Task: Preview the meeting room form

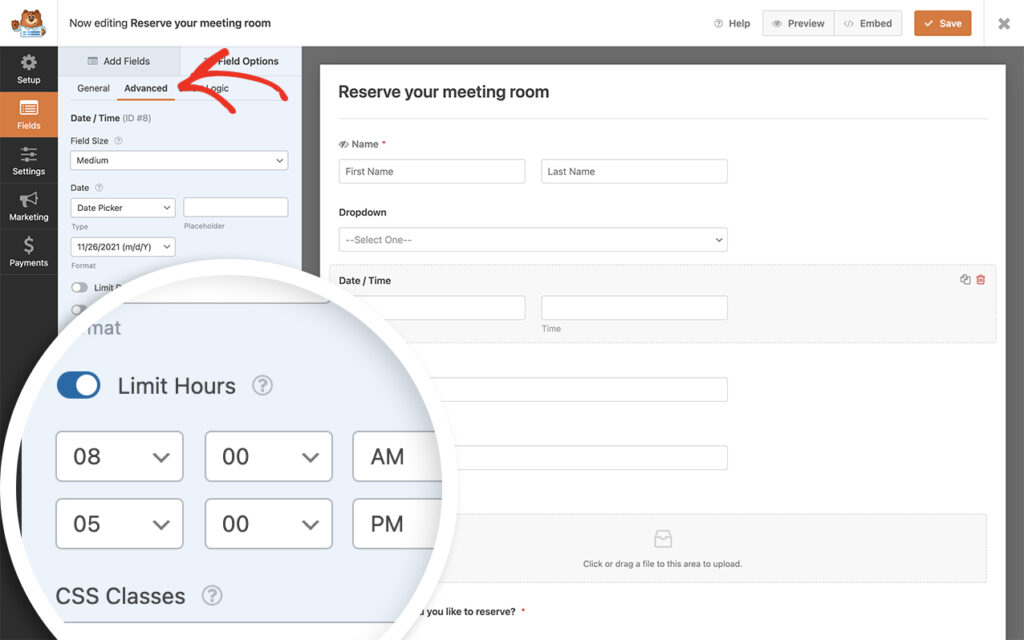Action: (x=797, y=22)
